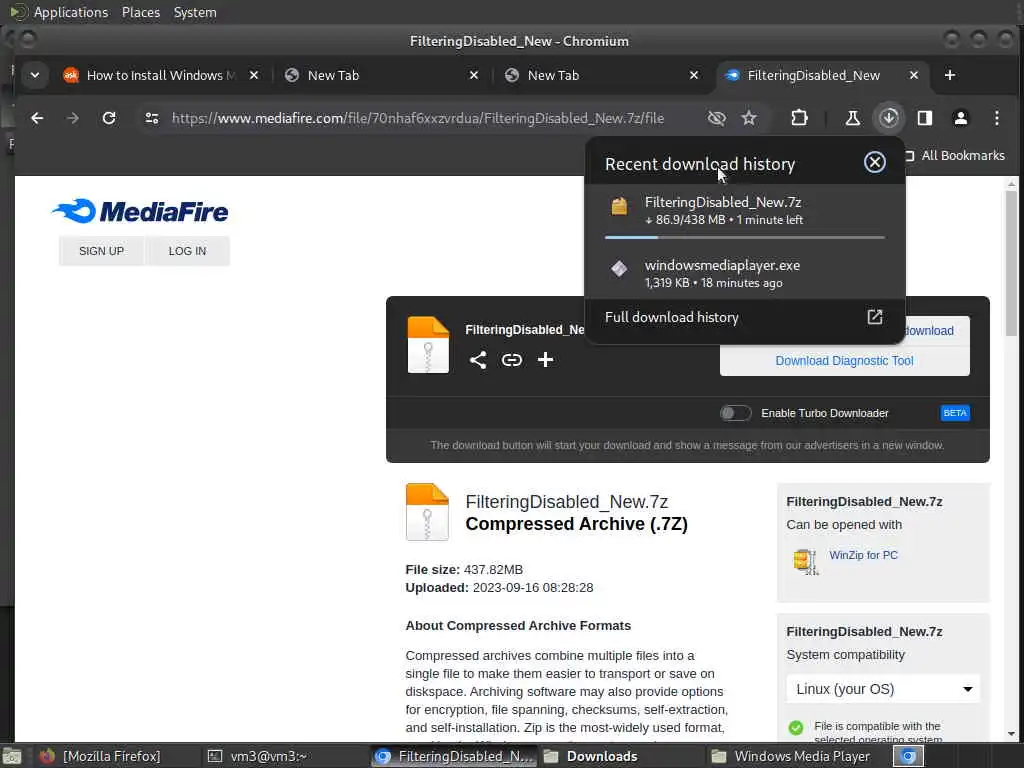Screen dimensions: 1024x768
Task: Open Full download history
Action: click(744, 317)
